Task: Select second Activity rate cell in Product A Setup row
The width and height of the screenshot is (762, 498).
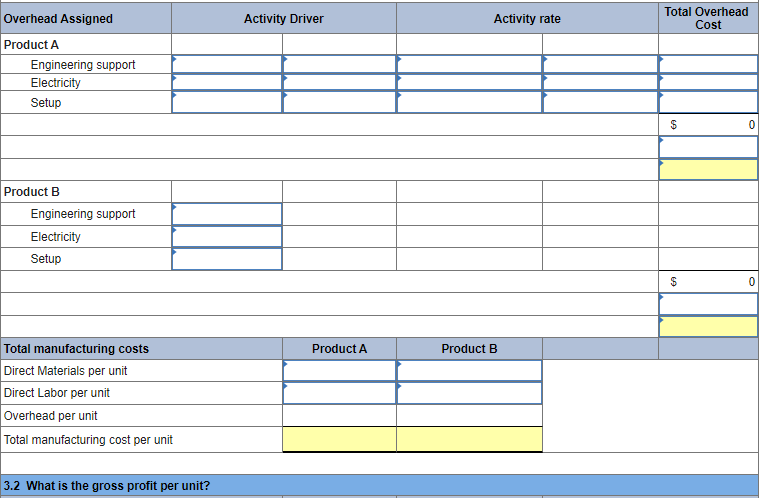Action: point(601,102)
